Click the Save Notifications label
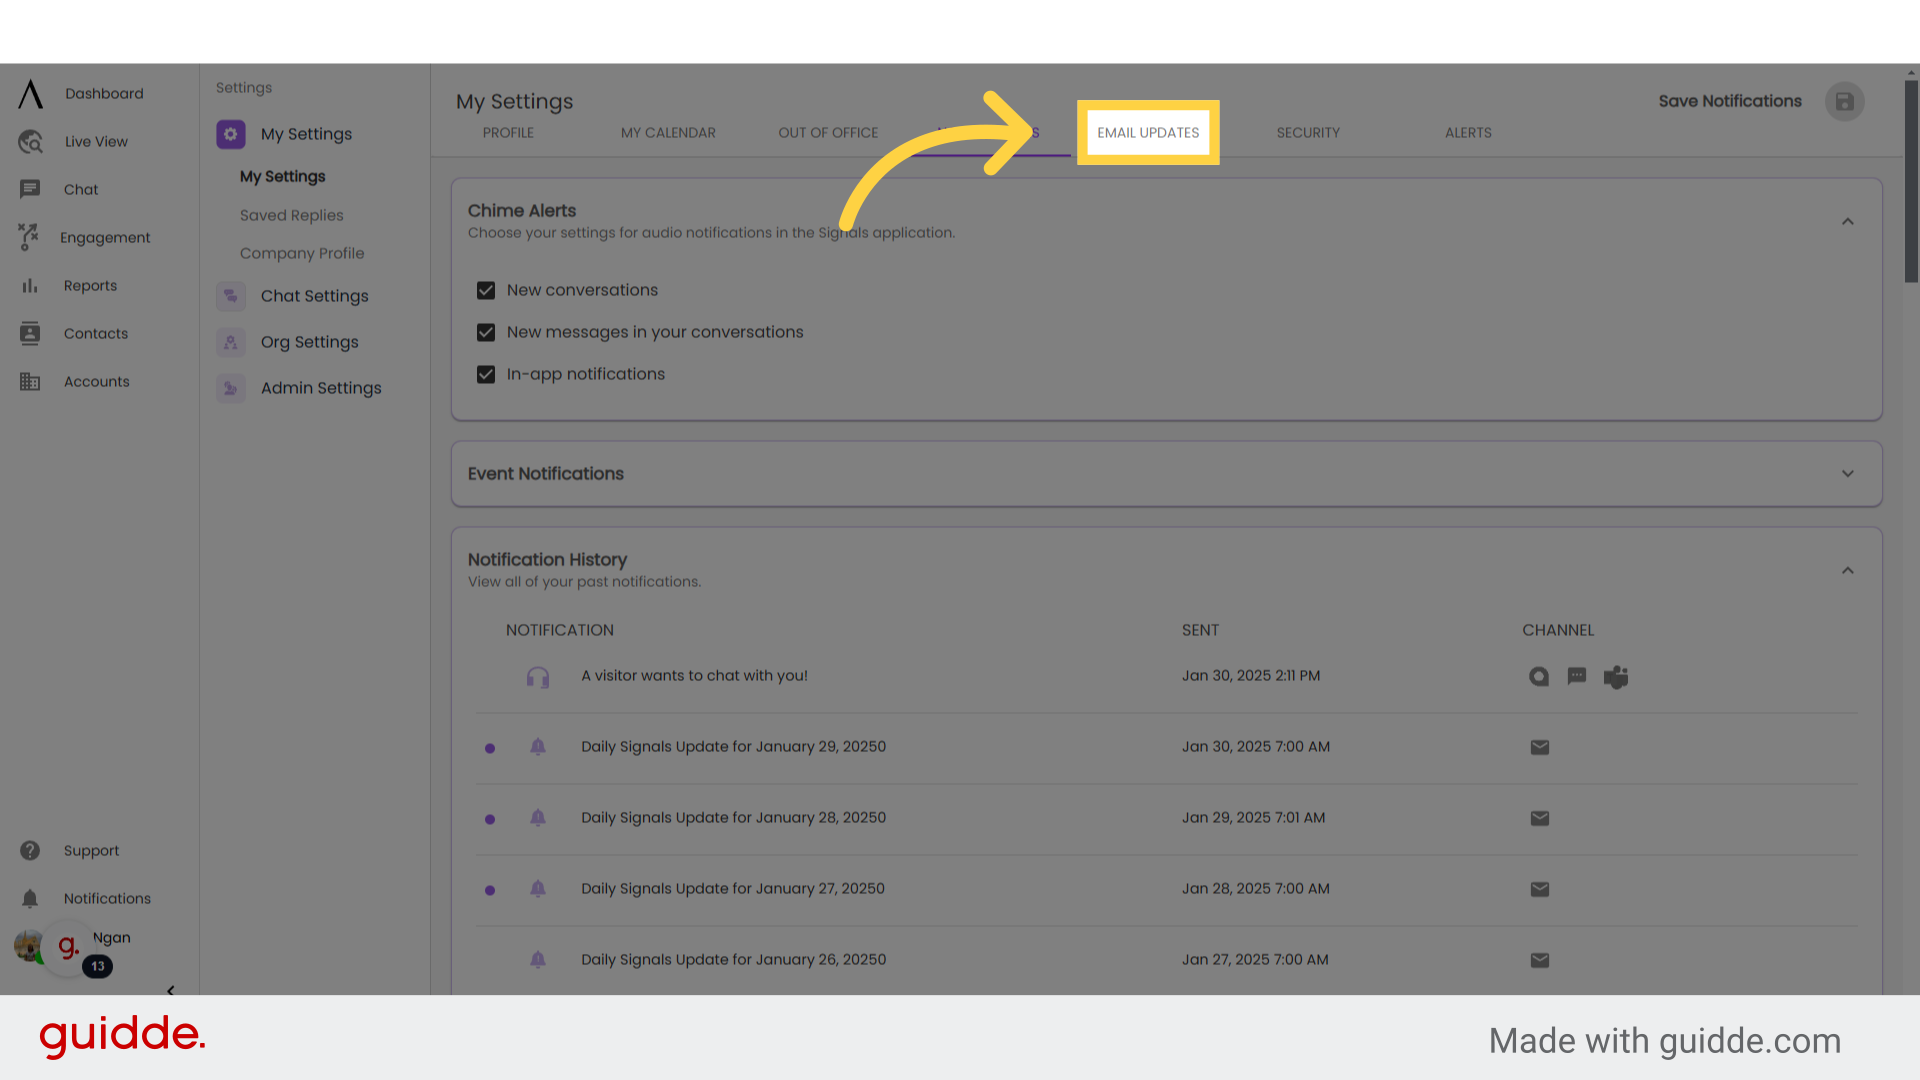 coord(1730,101)
